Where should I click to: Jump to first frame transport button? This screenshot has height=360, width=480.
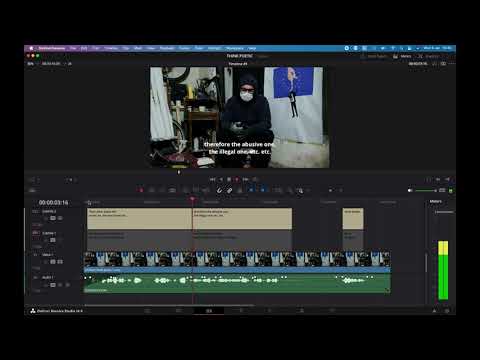pyautogui.click(x=212, y=180)
